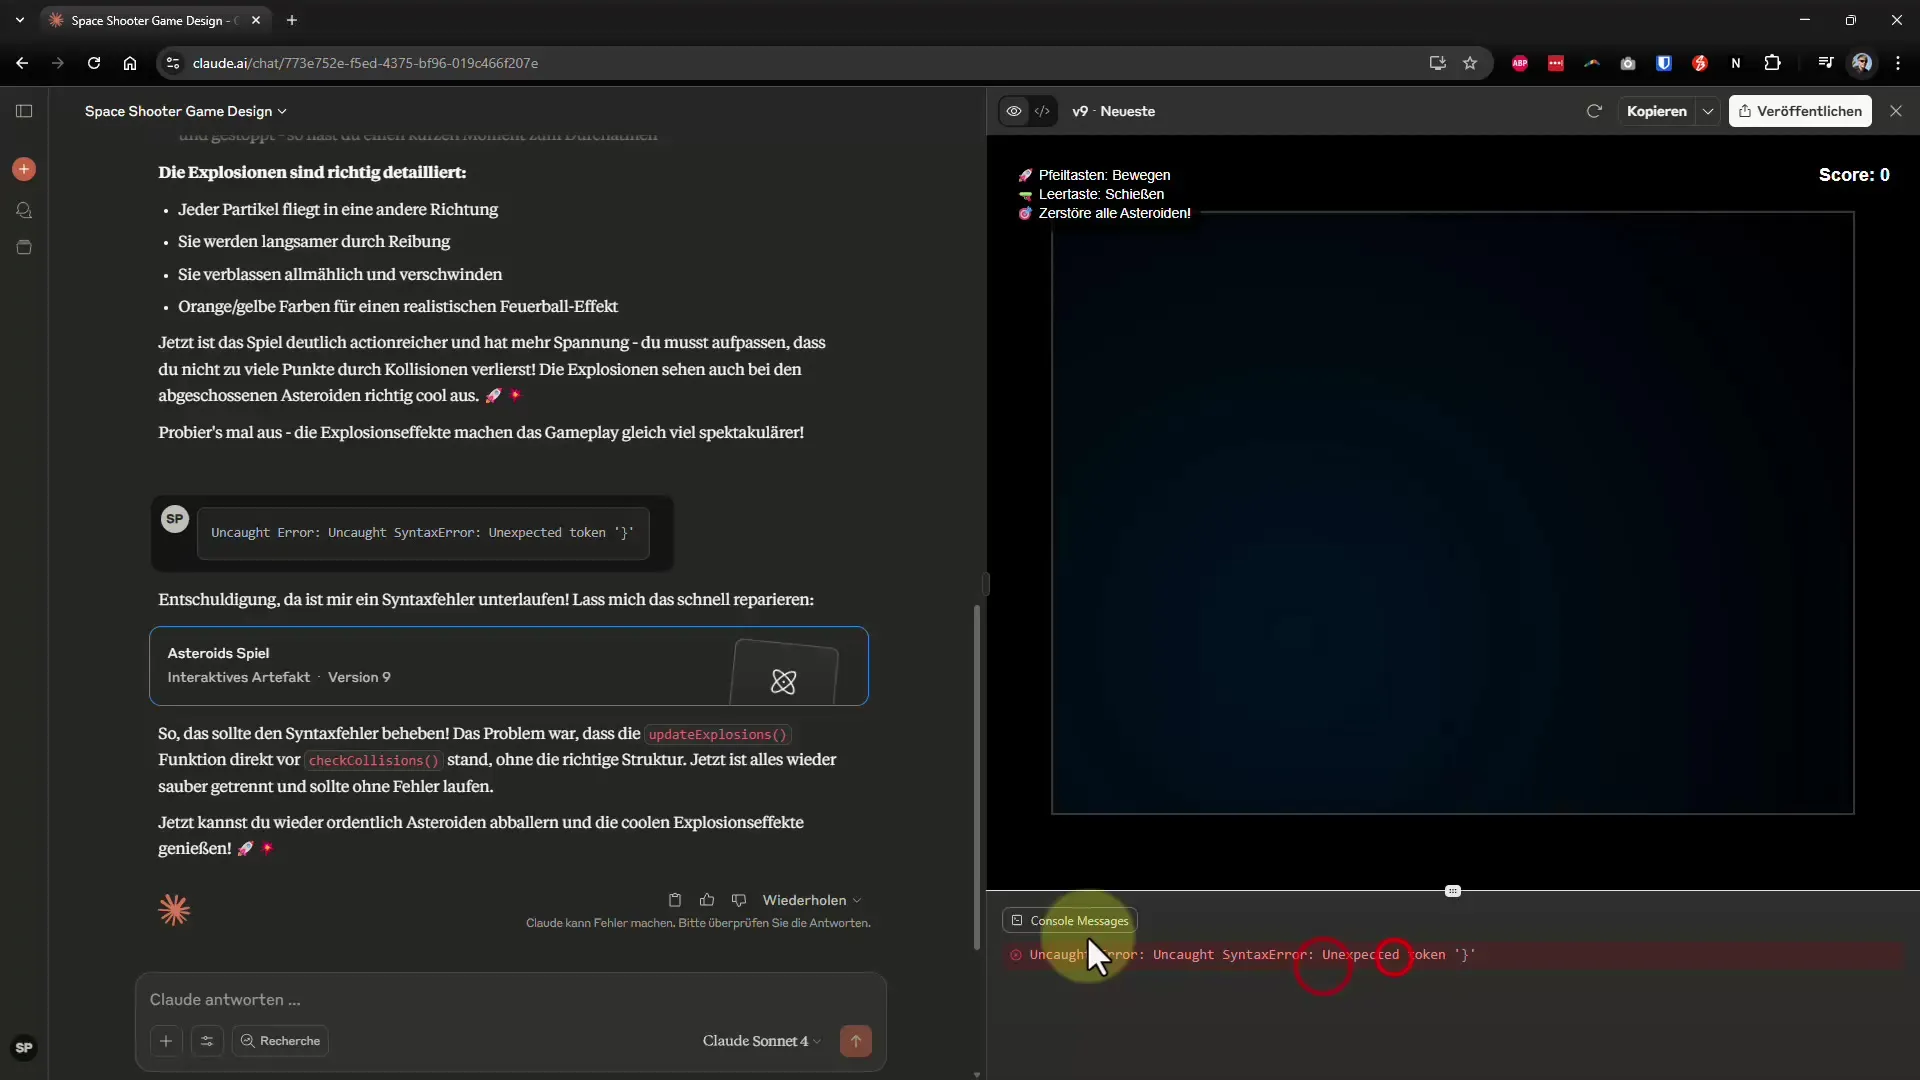
Task: Give thumbs up to the response
Action: [x=707, y=900]
